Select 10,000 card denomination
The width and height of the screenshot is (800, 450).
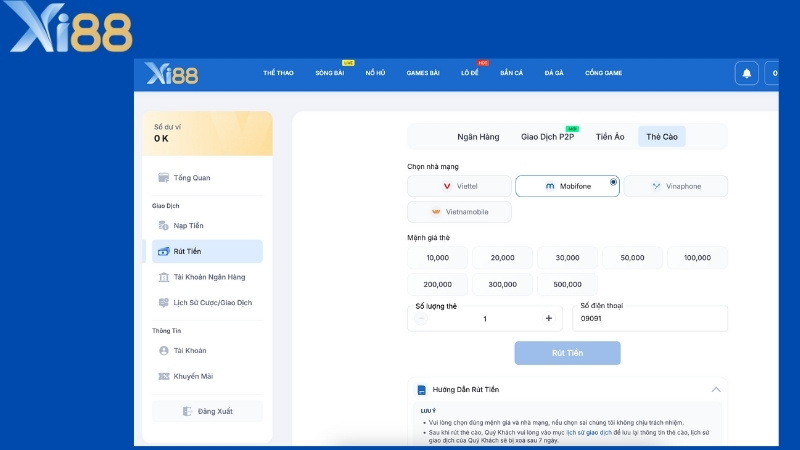tap(437, 258)
